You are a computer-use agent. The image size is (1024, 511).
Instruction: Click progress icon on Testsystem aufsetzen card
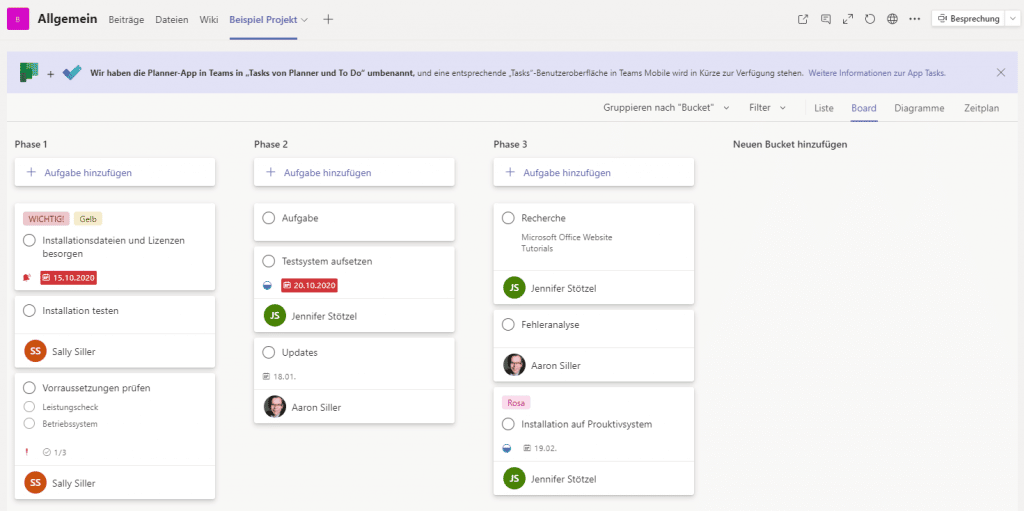pos(267,286)
